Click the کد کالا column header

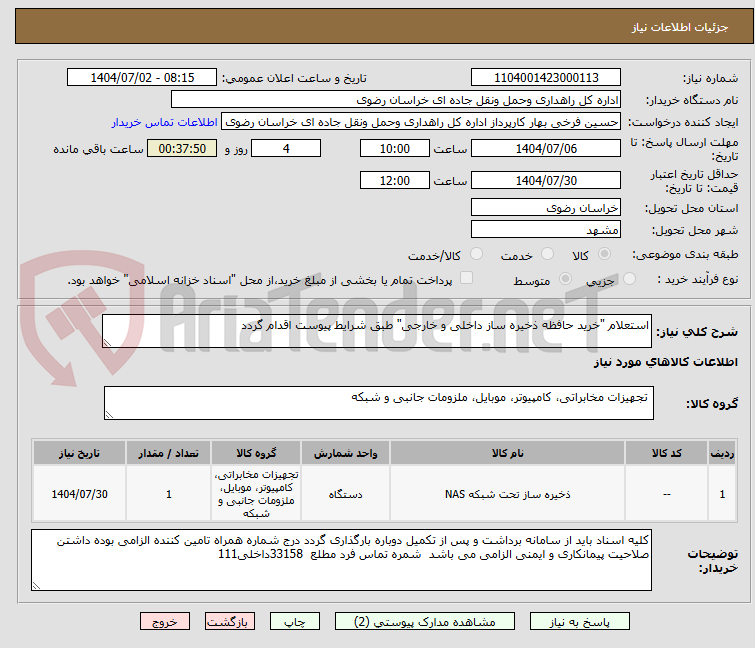(x=666, y=453)
